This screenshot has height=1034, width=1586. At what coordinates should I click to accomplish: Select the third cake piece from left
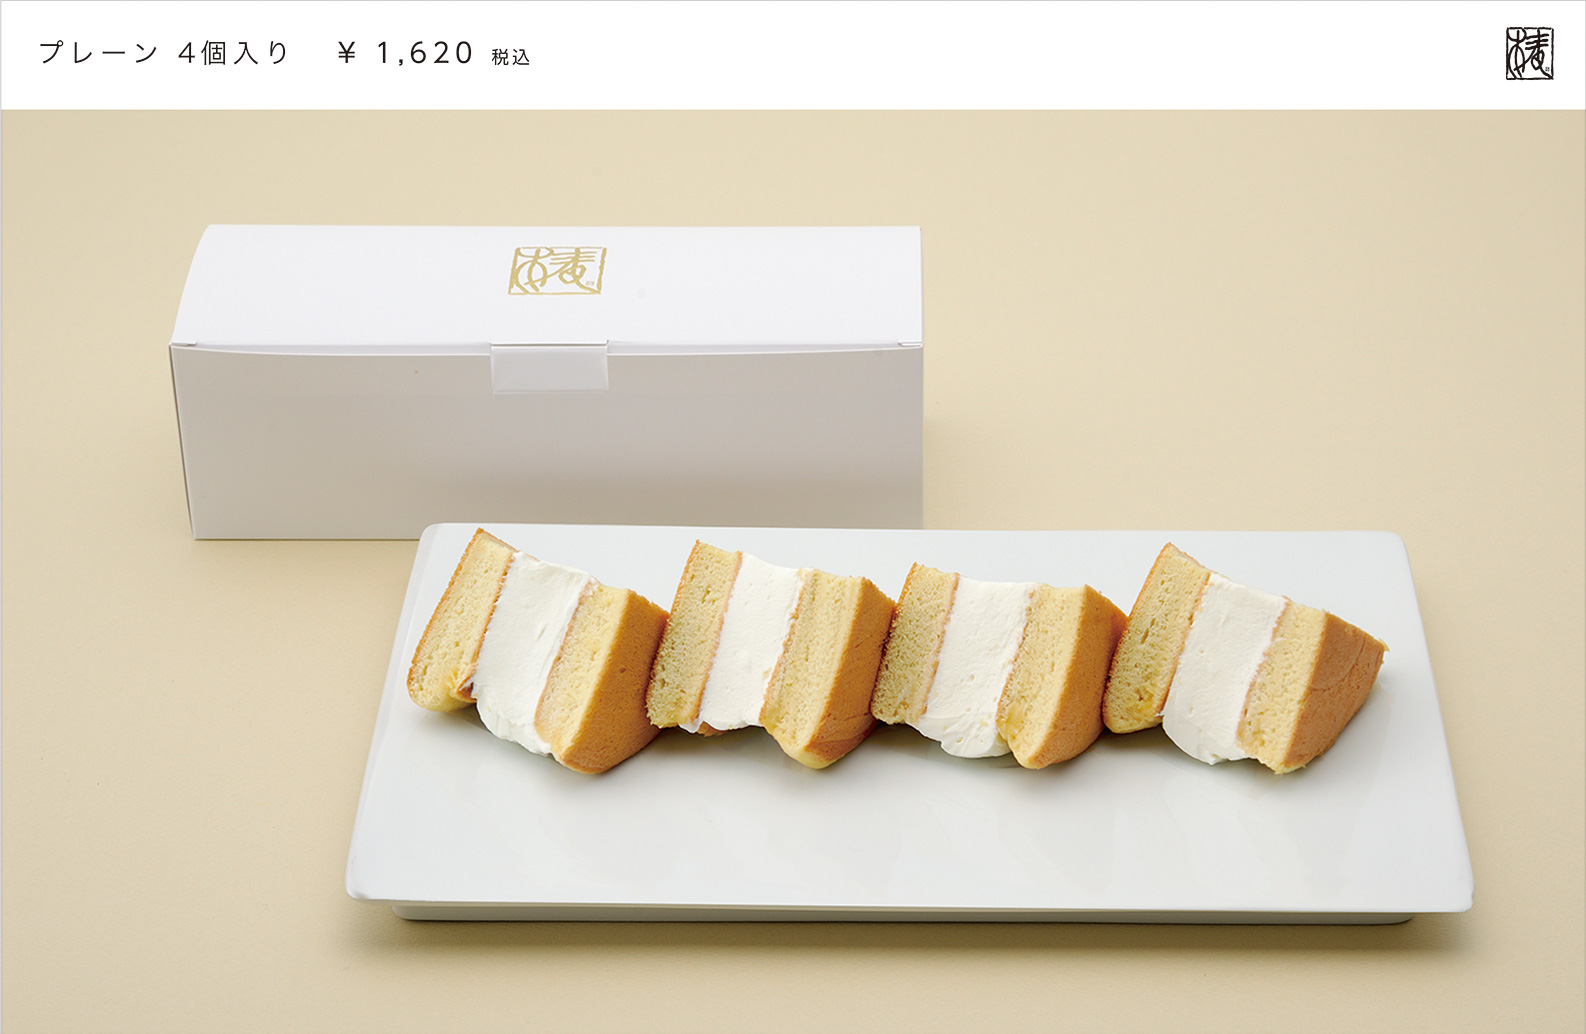point(999,664)
